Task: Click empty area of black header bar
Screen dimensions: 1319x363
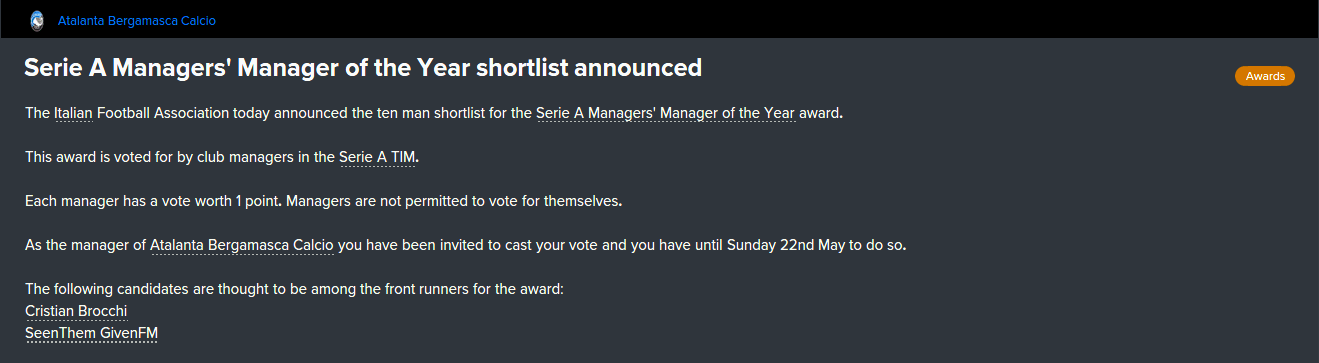Action: click(x=760, y=19)
